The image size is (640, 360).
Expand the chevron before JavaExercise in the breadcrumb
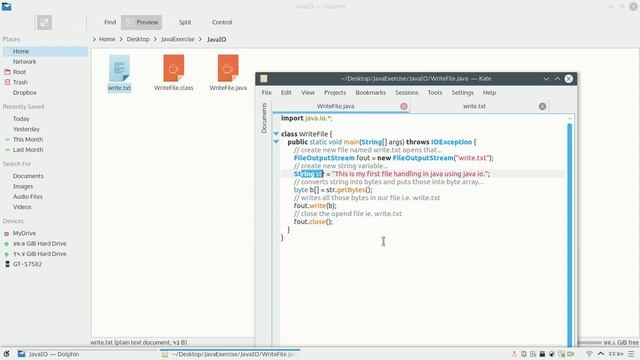(156, 39)
